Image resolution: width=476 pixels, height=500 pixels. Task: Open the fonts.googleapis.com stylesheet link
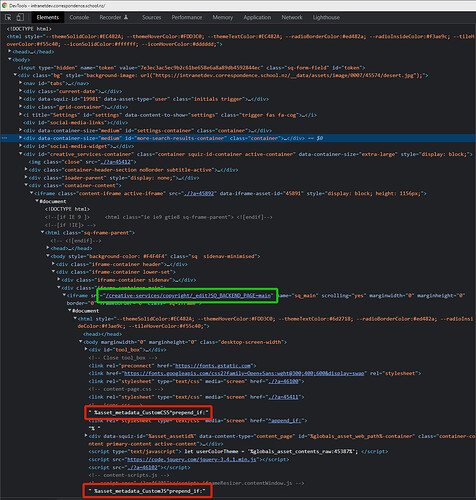point(243,373)
